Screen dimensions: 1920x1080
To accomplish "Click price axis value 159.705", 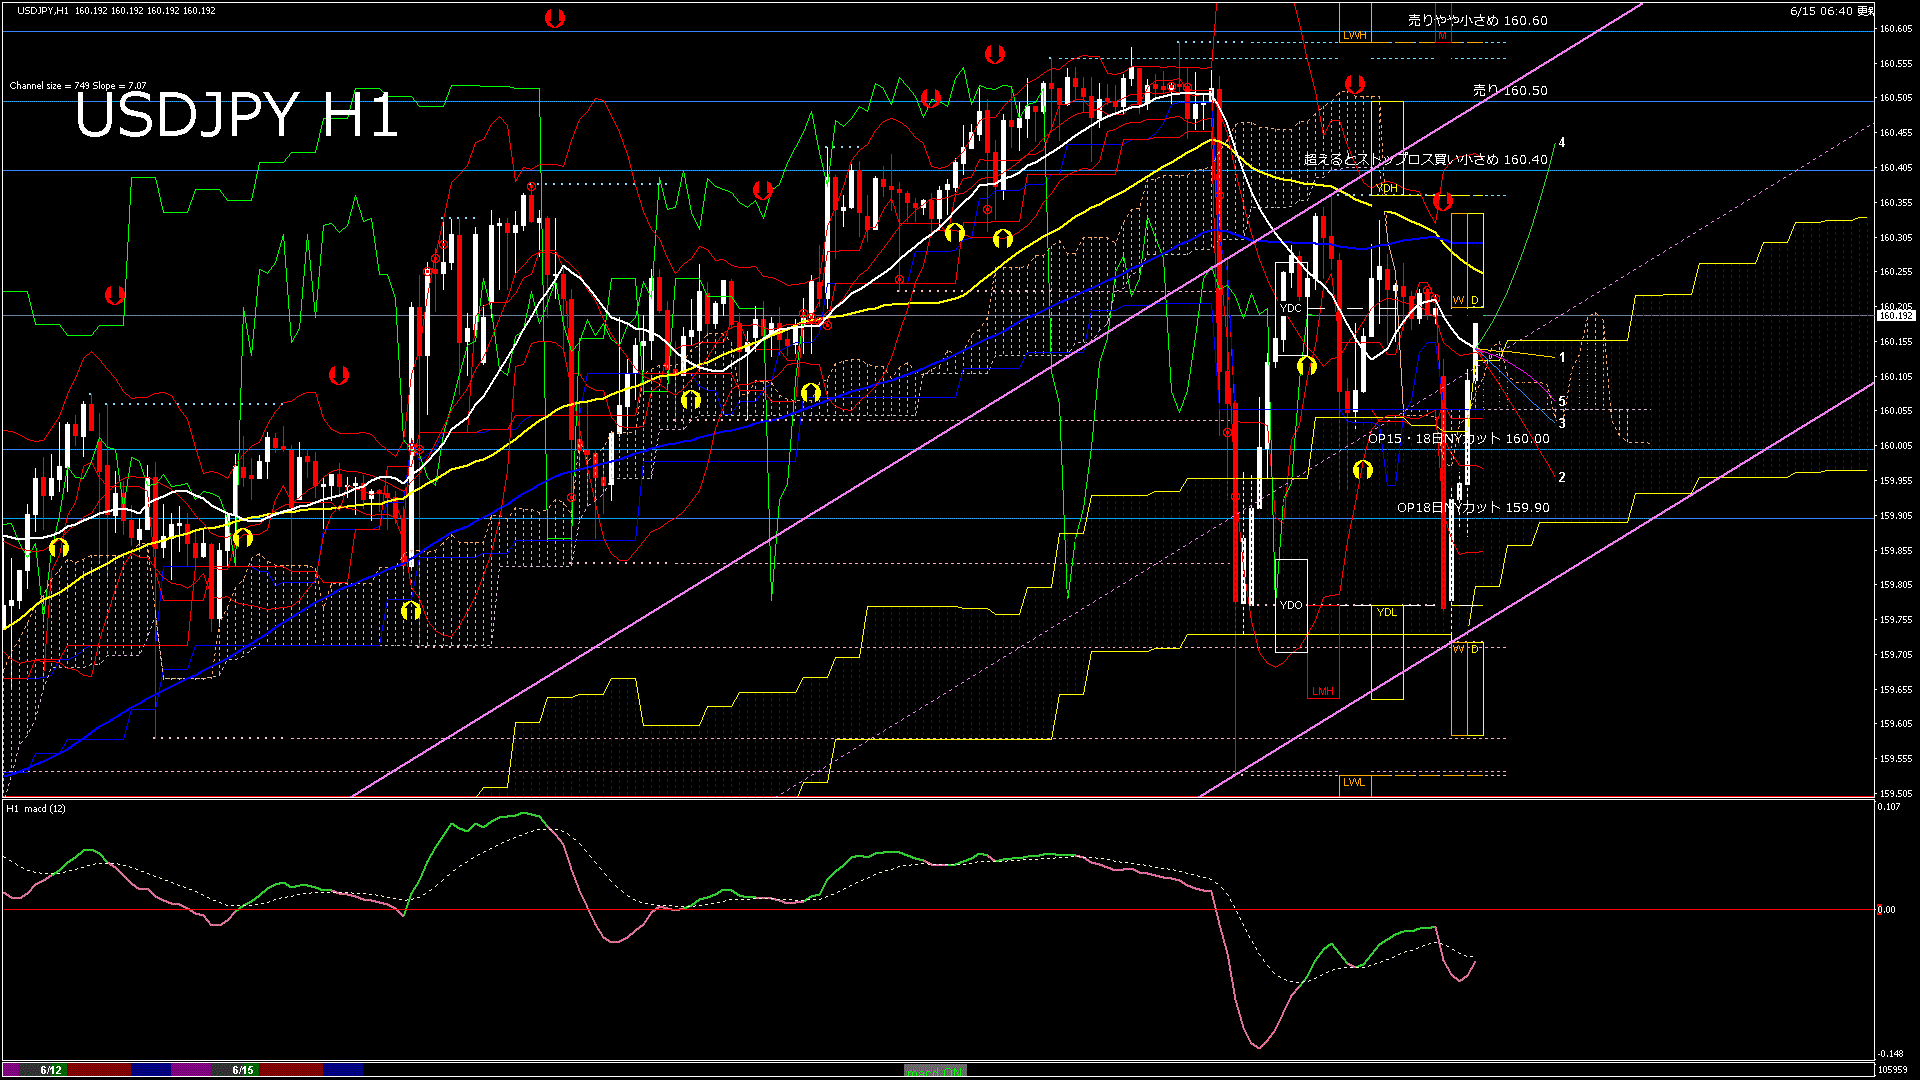I will click(1896, 655).
